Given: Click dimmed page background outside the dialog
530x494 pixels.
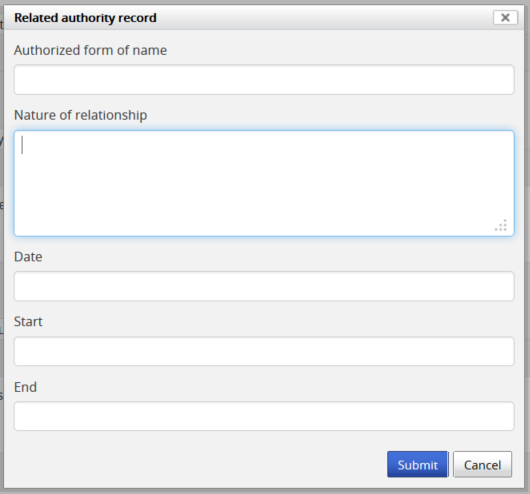Looking at the screenshot, I should tap(527, 247).
